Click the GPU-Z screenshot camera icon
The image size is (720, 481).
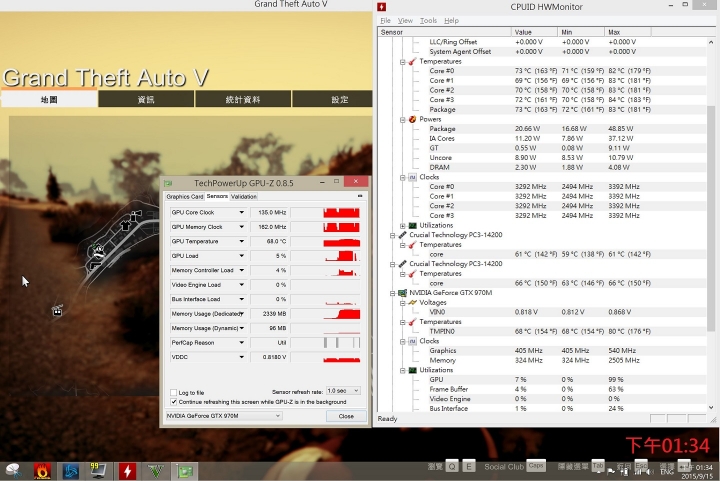(x=360, y=196)
